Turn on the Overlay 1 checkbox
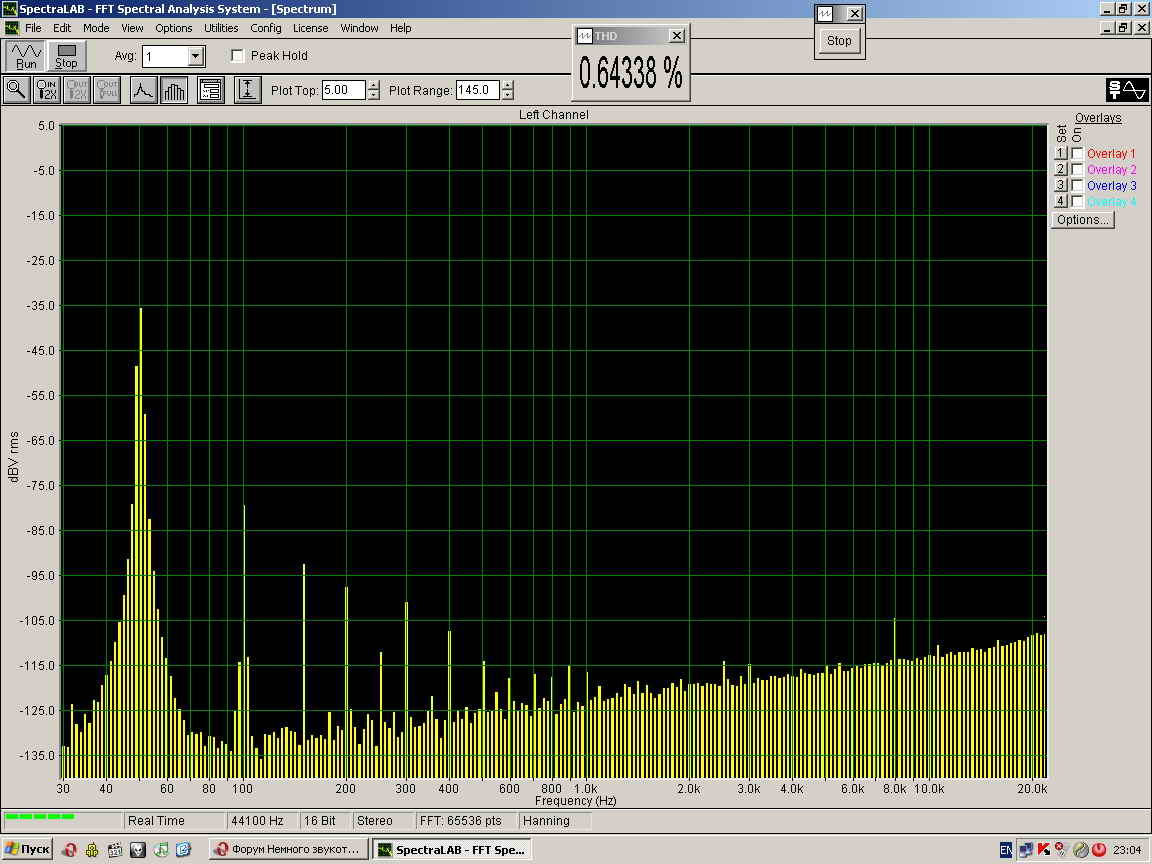This screenshot has height=864, width=1152. [x=1077, y=154]
